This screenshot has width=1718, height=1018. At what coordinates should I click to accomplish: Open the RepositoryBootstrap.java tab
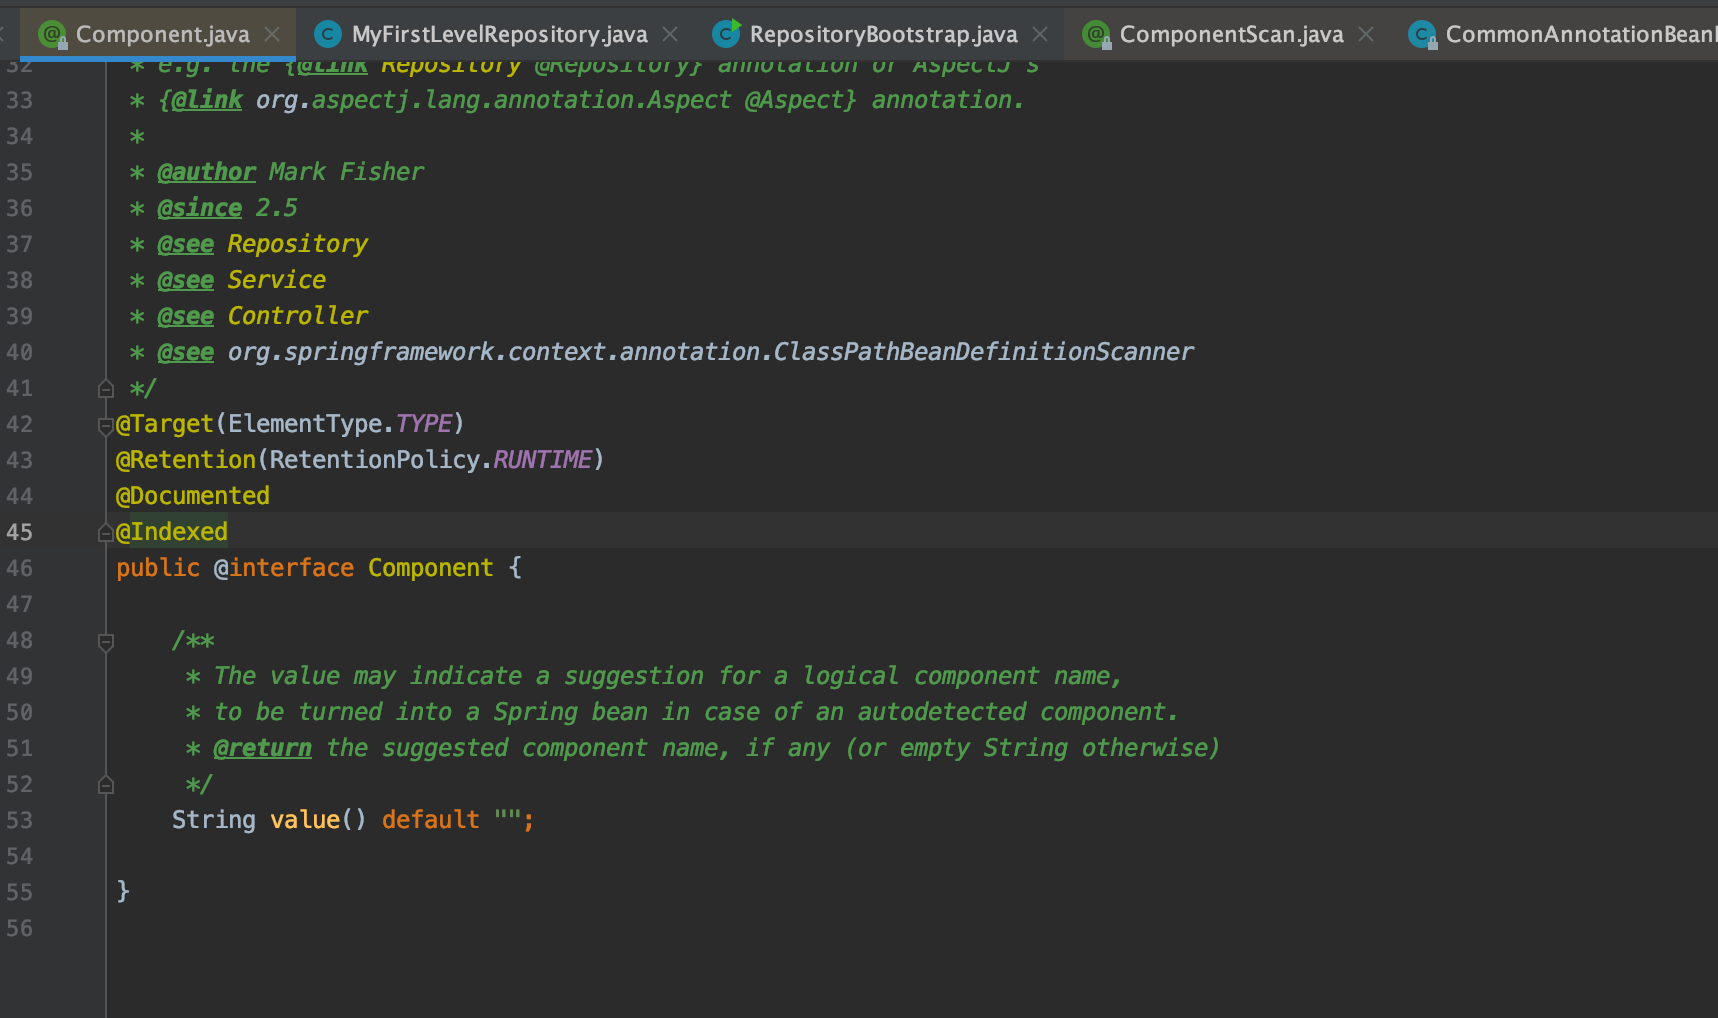883,34
